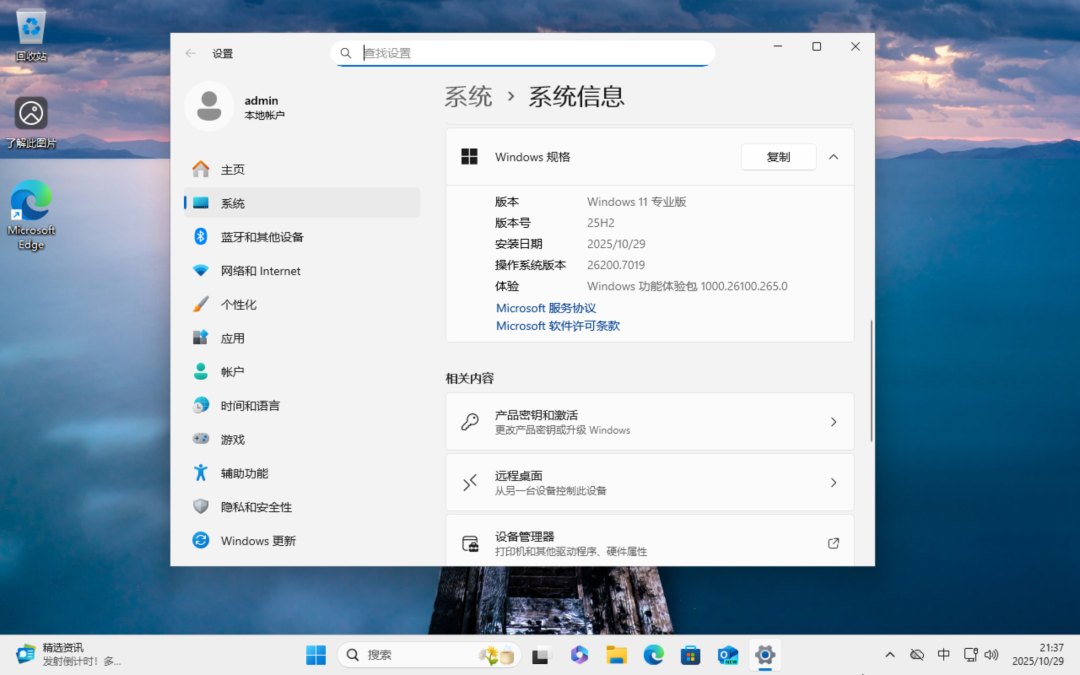This screenshot has width=1080, height=675.
Task: Click the network tray icon
Action: click(x=970, y=654)
